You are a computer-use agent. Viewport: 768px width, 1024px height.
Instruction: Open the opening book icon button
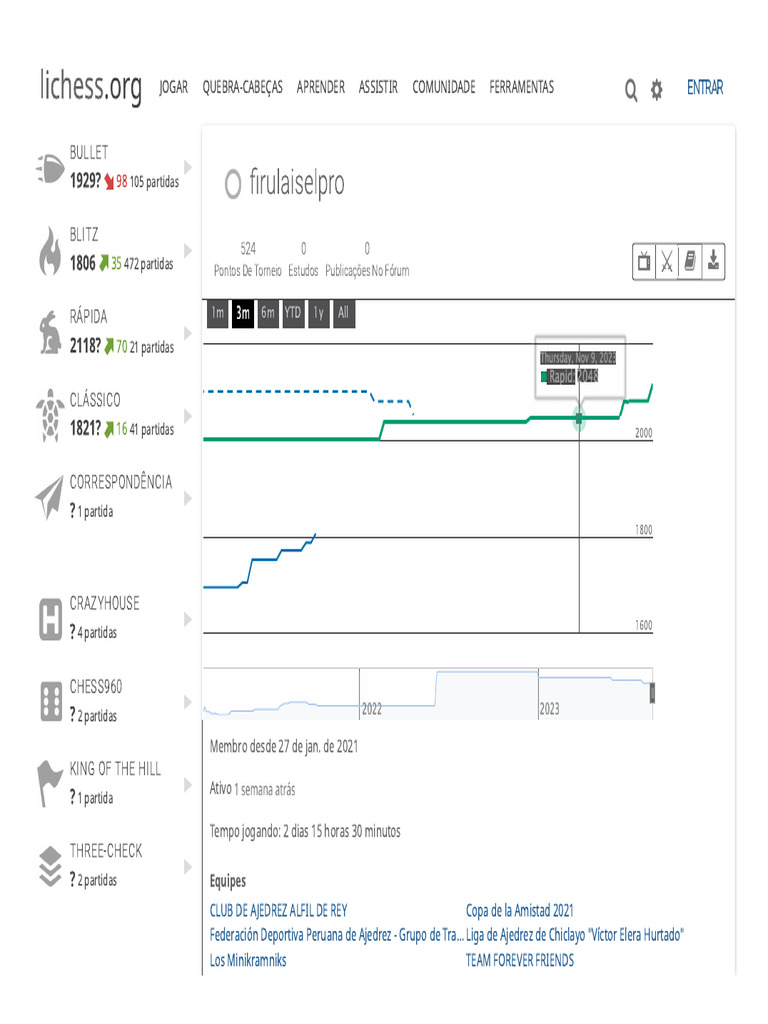(690, 262)
